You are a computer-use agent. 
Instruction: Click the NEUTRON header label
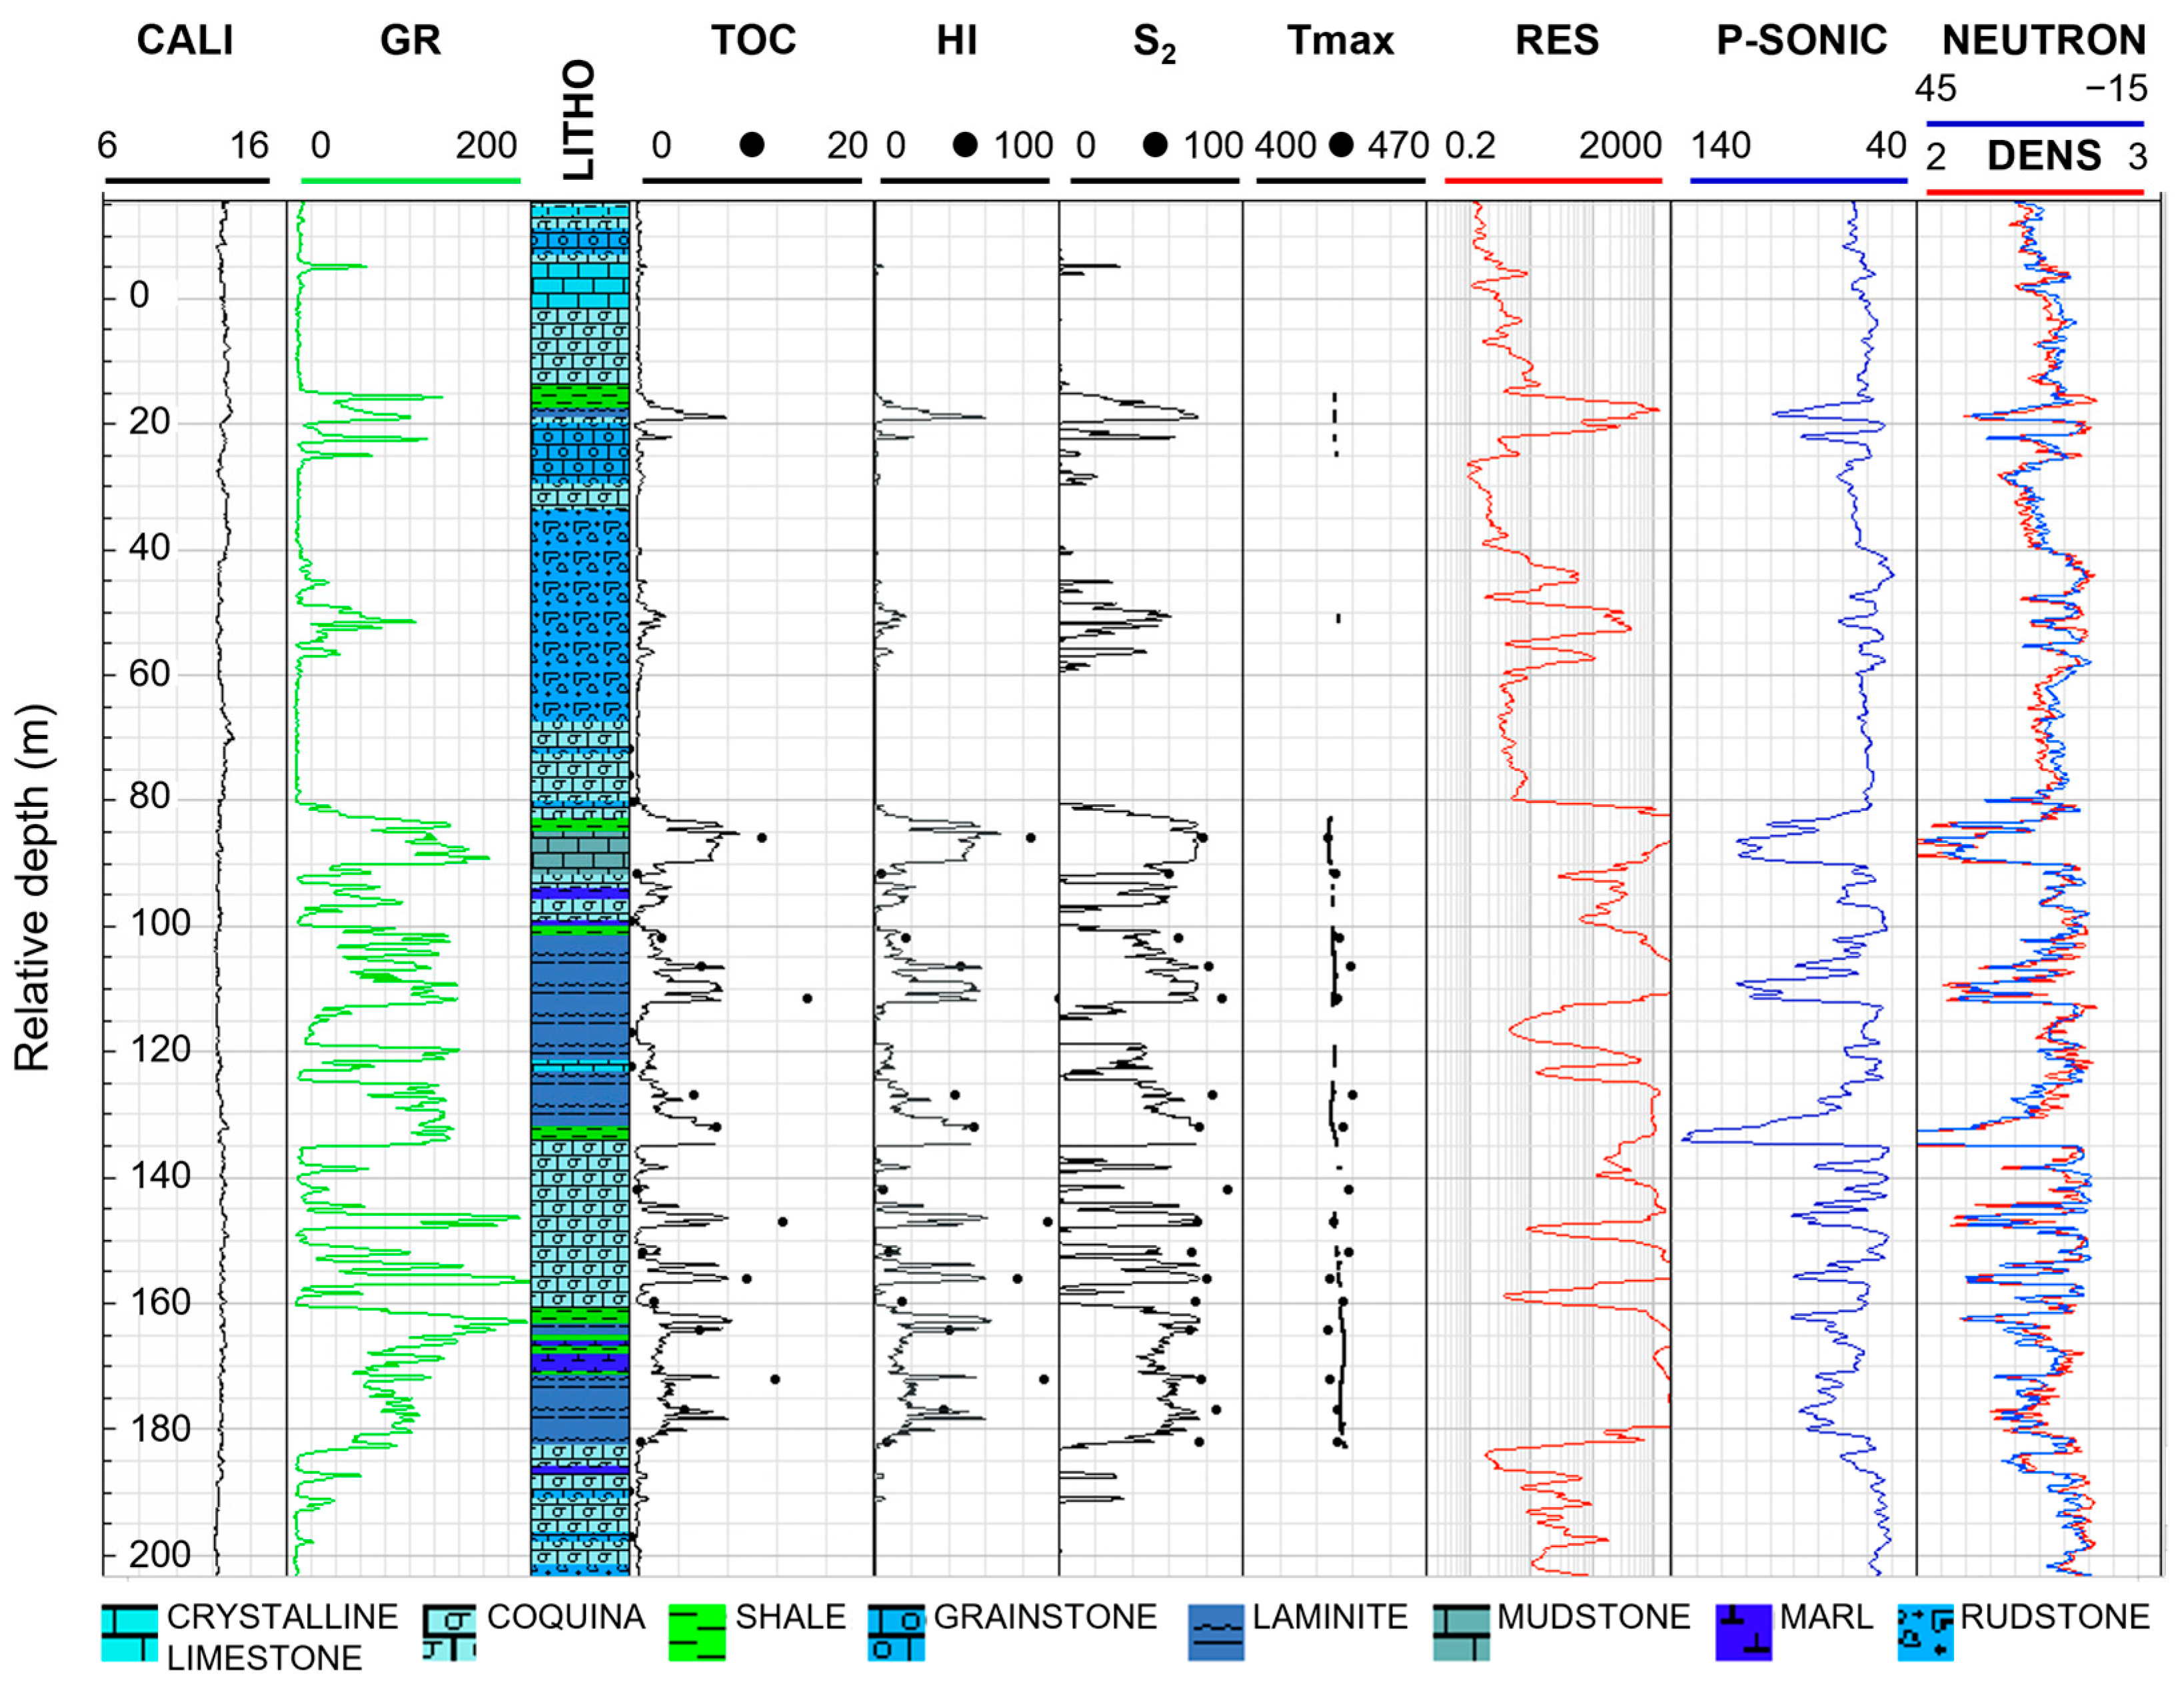2043,41
